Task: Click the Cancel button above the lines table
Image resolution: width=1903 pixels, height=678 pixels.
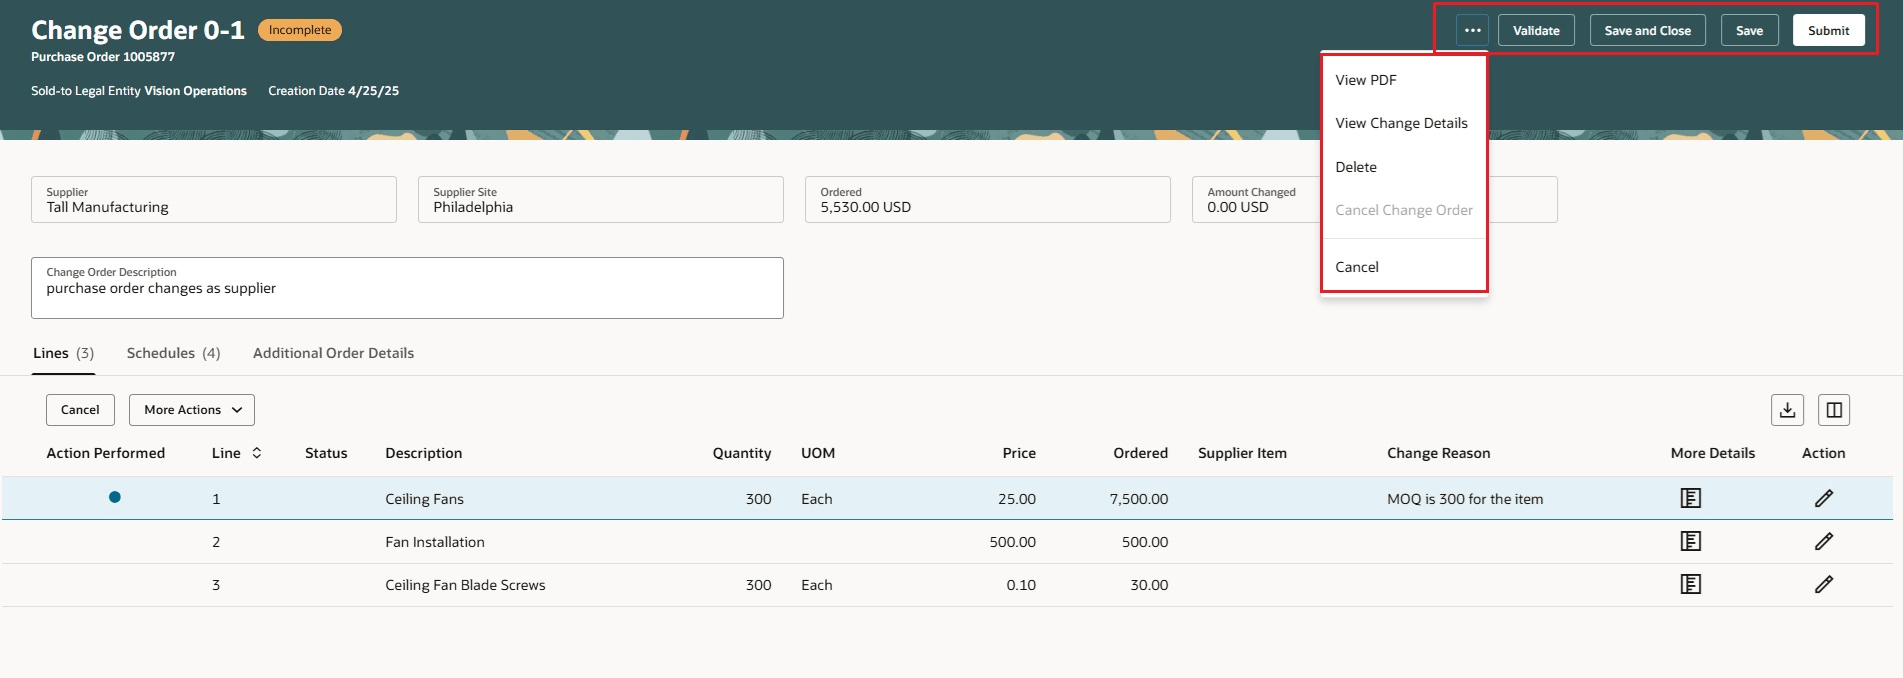Action: pos(80,410)
